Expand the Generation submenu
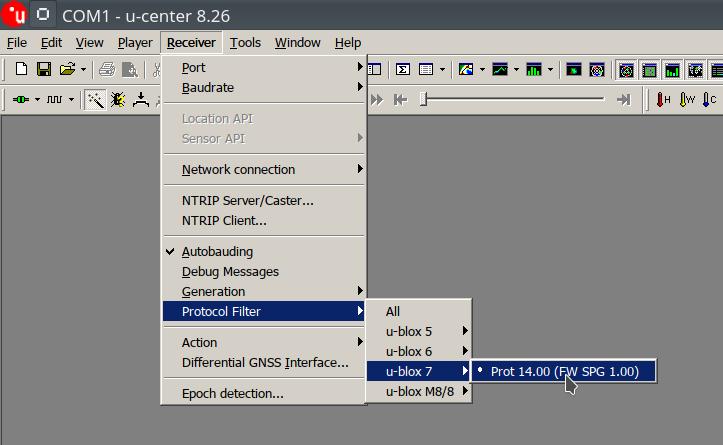This screenshot has width=723, height=445. pyautogui.click(x=264, y=291)
